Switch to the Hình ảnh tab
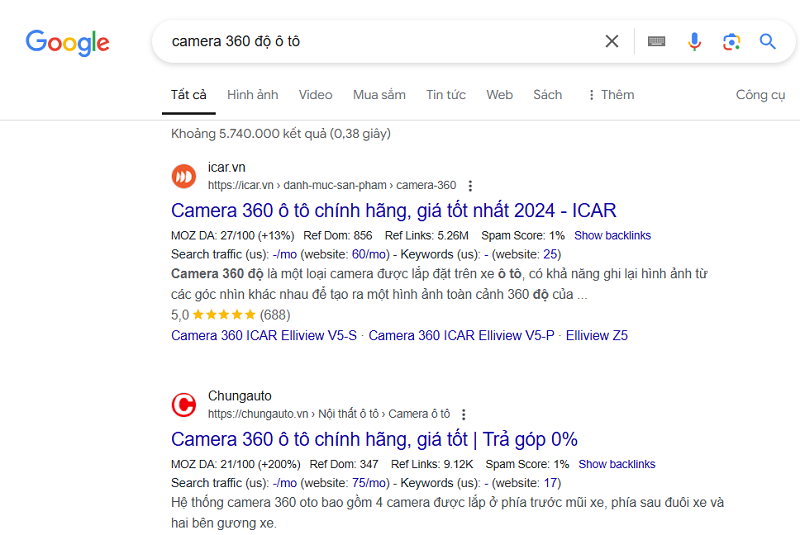Screen dimensions: 800x535 [253, 95]
